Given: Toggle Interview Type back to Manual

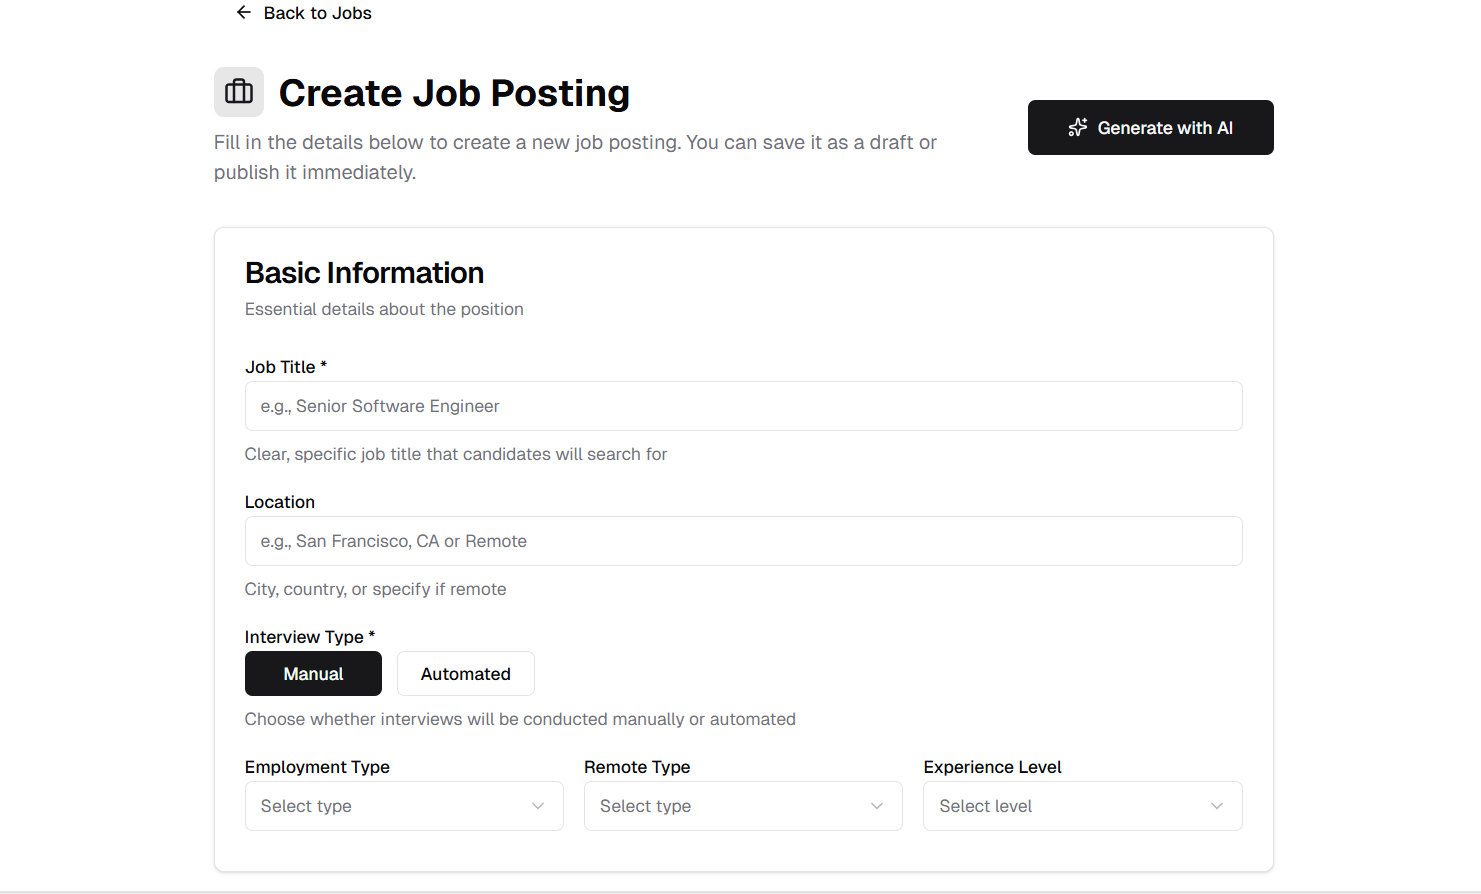Looking at the screenshot, I should click(313, 673).
